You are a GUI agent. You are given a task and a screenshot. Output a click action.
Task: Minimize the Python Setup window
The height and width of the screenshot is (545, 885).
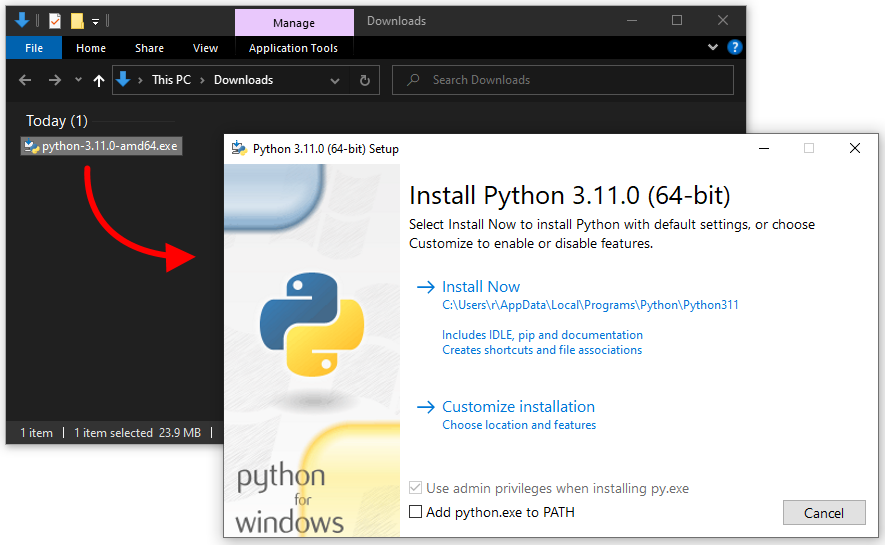point(764,148)
